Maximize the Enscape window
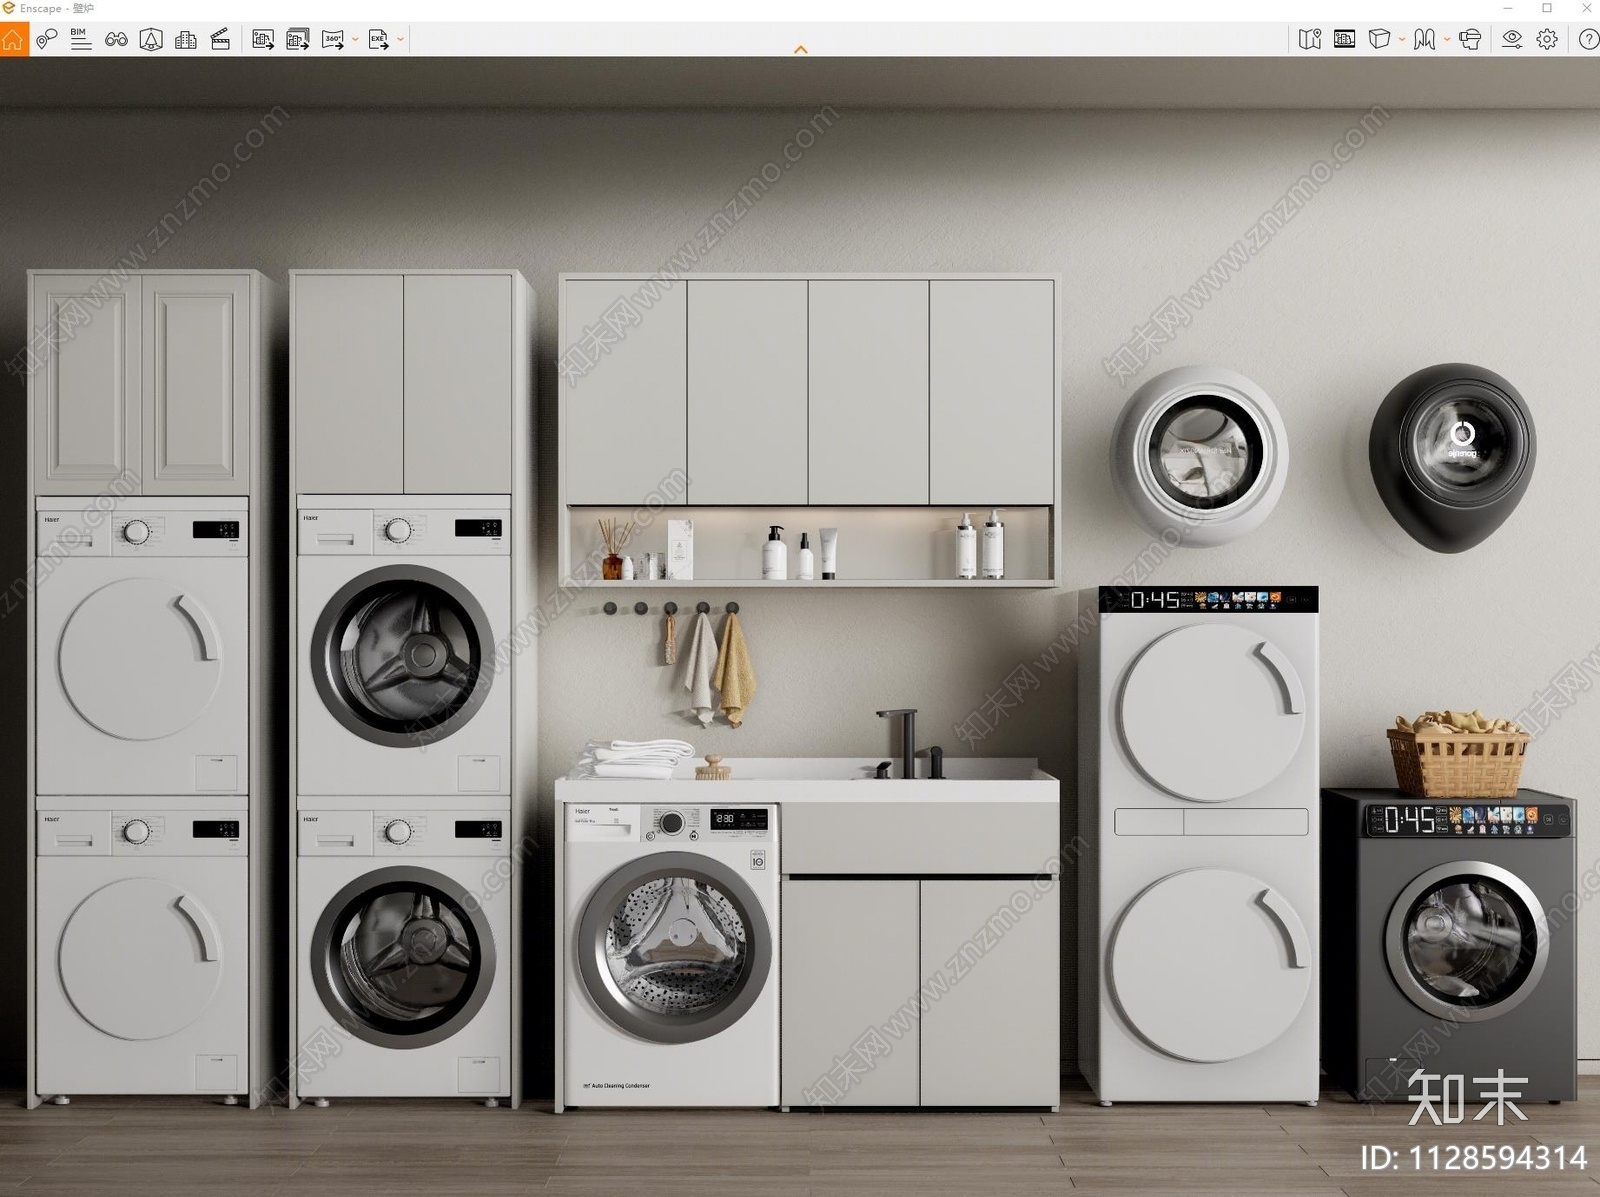The image size is (1600, 1197). pos(1547,8)
